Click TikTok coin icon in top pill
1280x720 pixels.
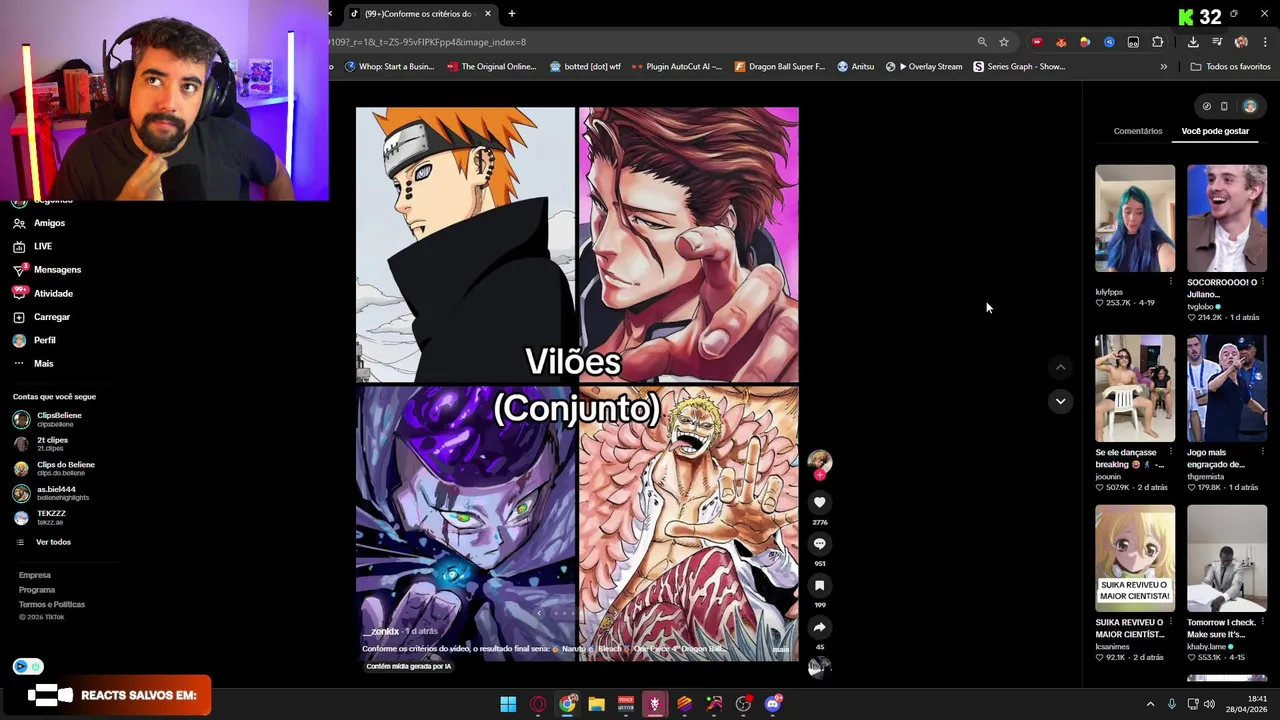tap(1206, 106)
